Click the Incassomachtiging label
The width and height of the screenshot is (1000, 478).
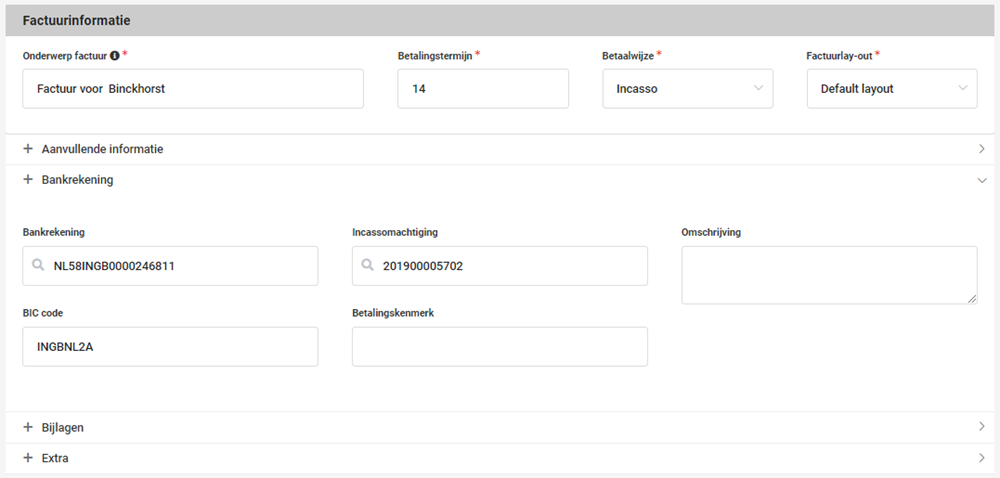pos(395,233)
